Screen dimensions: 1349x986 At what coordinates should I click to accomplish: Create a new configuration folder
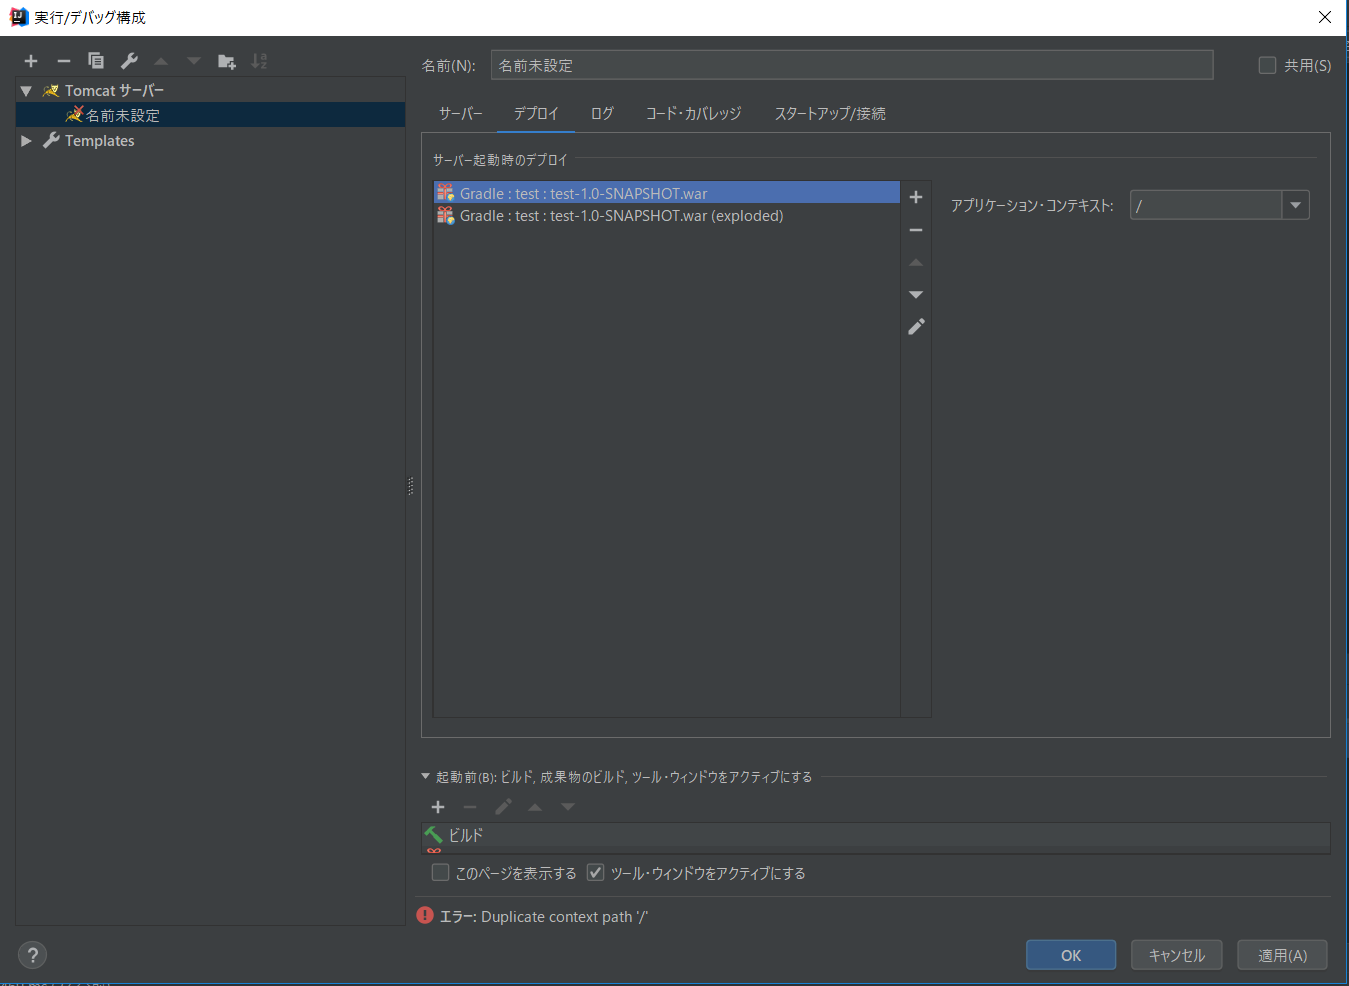click(x=226, y=61)
